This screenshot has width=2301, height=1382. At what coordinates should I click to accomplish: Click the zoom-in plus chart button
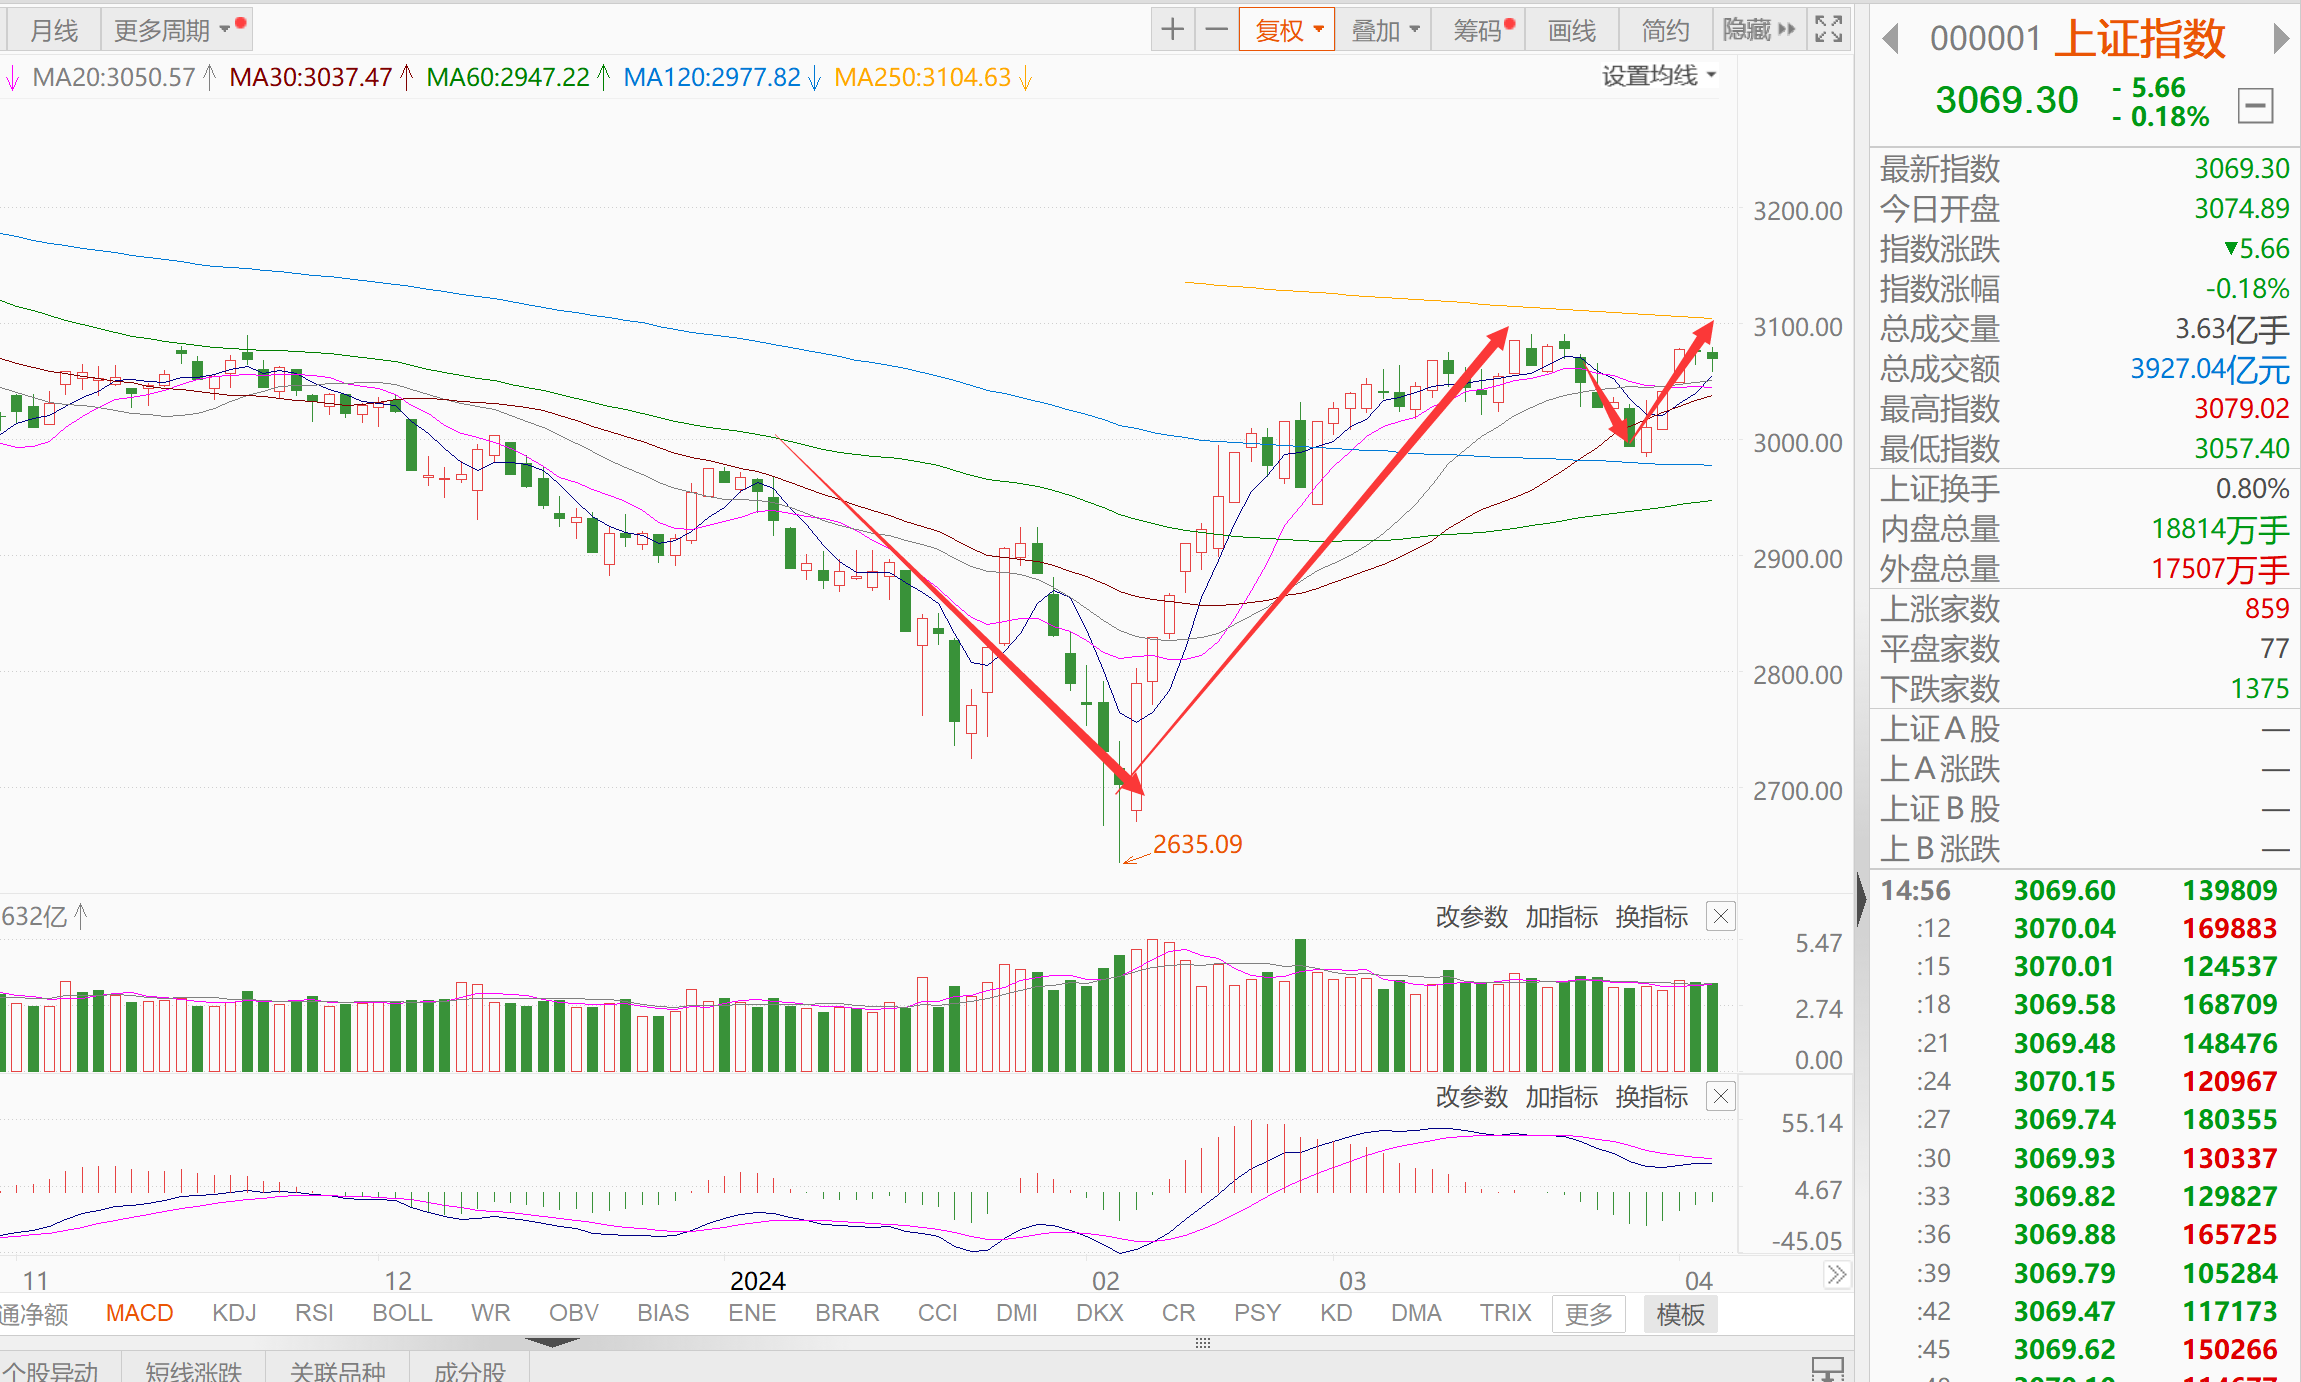(x=1173, y=30)
